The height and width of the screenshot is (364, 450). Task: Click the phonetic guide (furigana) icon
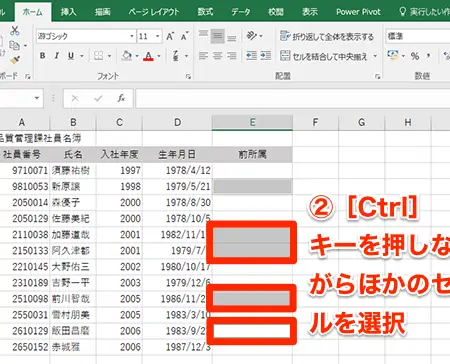coord(176,56)
